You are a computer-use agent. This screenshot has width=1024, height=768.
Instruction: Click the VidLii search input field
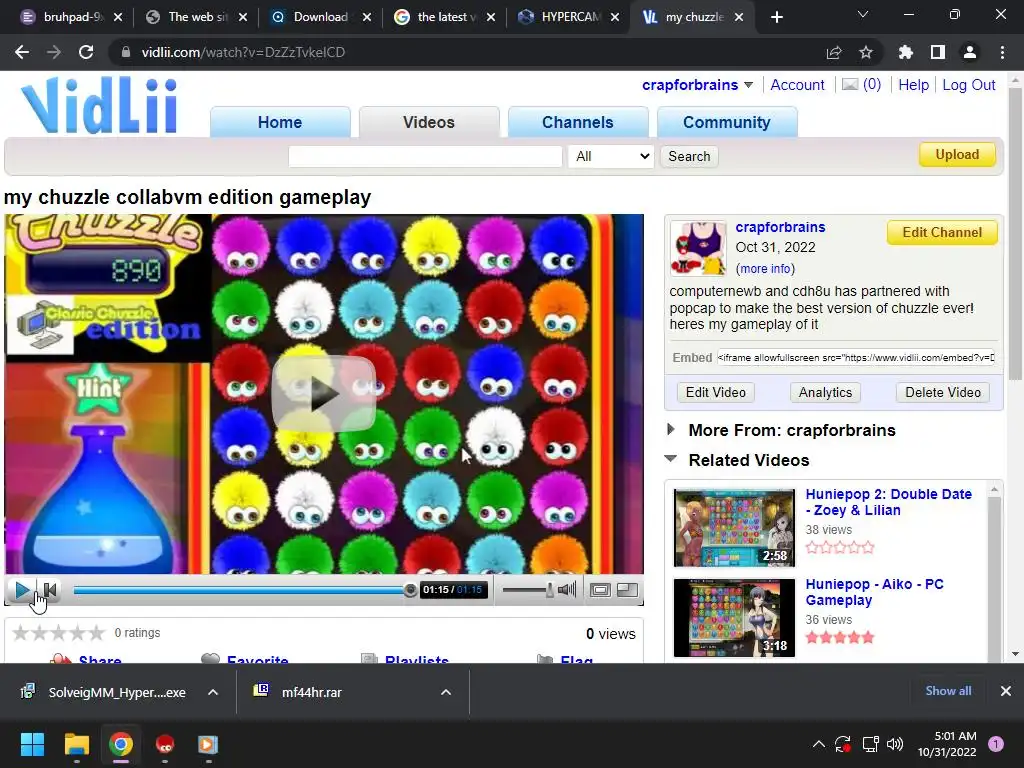[x=425, y=156]
